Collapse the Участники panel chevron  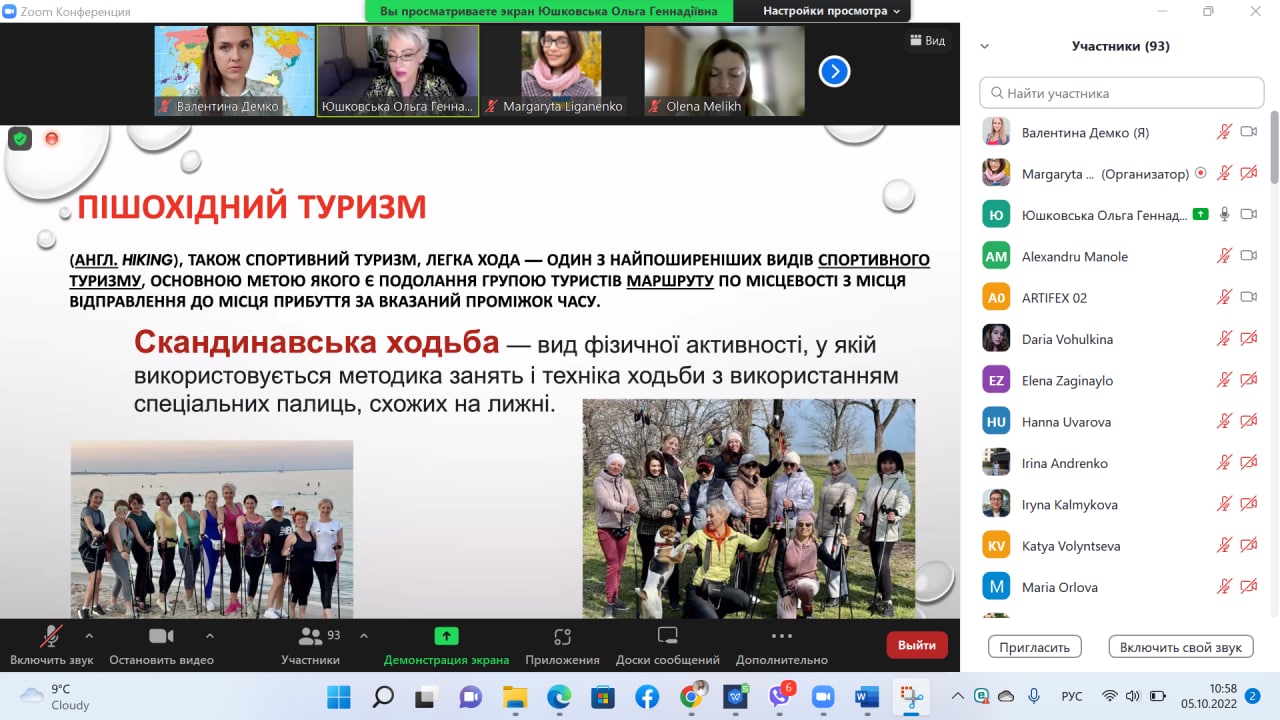pyautogui.click(x=985, y=46)
